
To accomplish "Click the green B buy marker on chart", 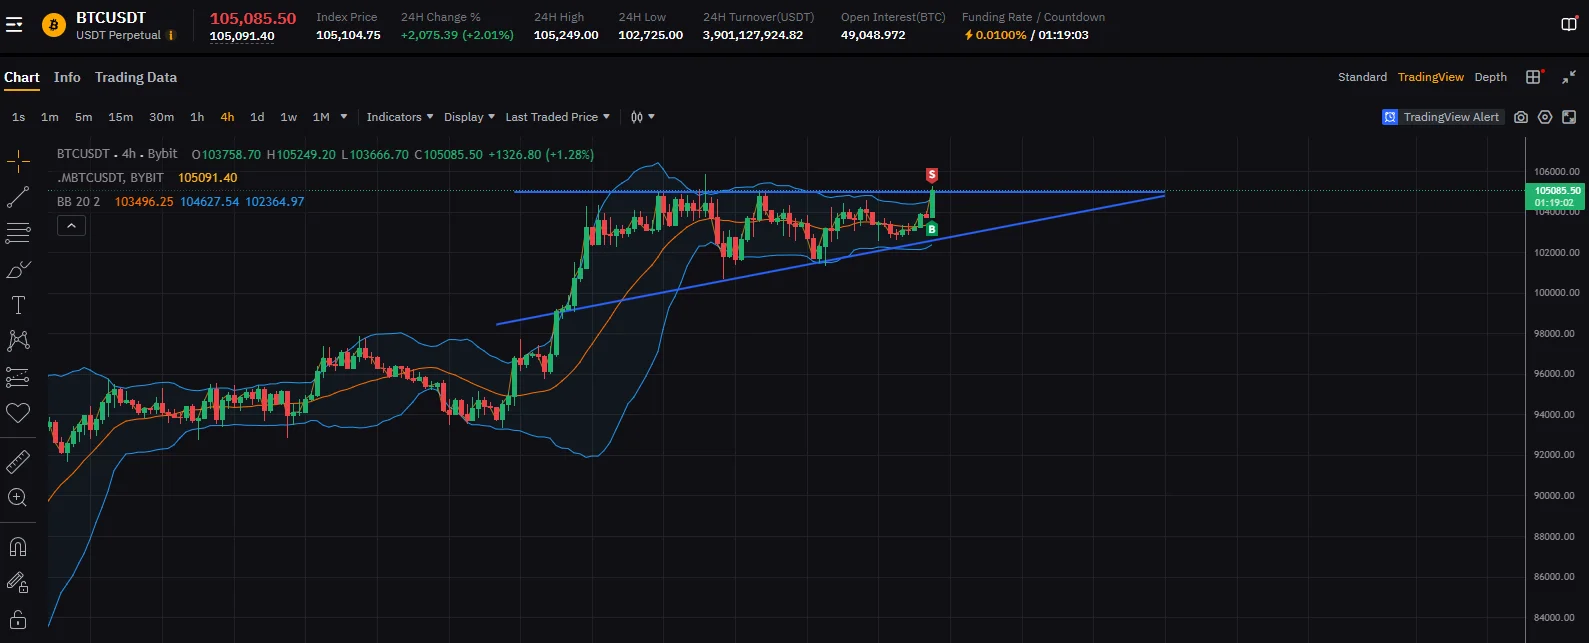I will 932,229.
